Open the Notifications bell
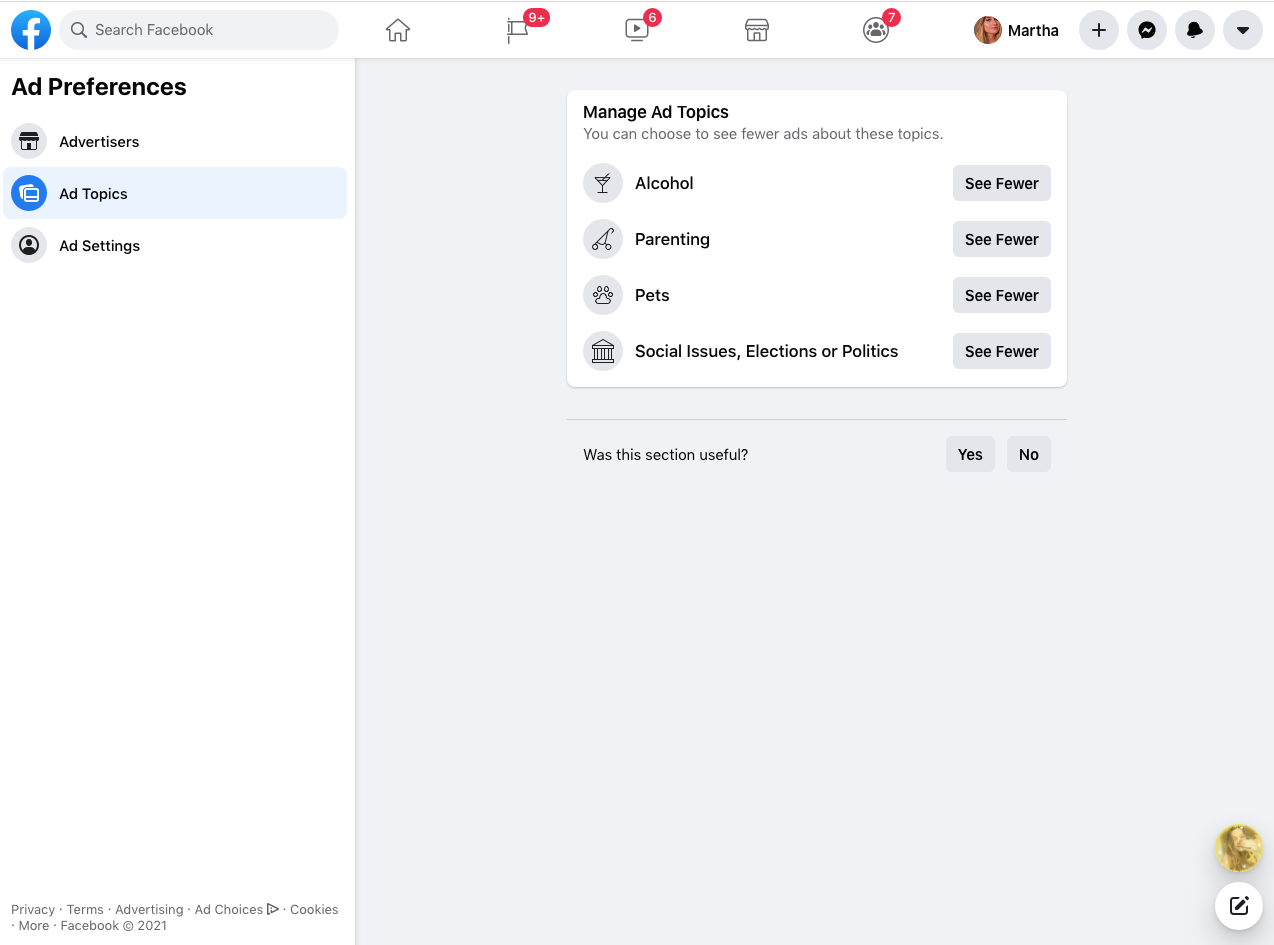This screenshot has width=1274, height=945. [1195, 30]
